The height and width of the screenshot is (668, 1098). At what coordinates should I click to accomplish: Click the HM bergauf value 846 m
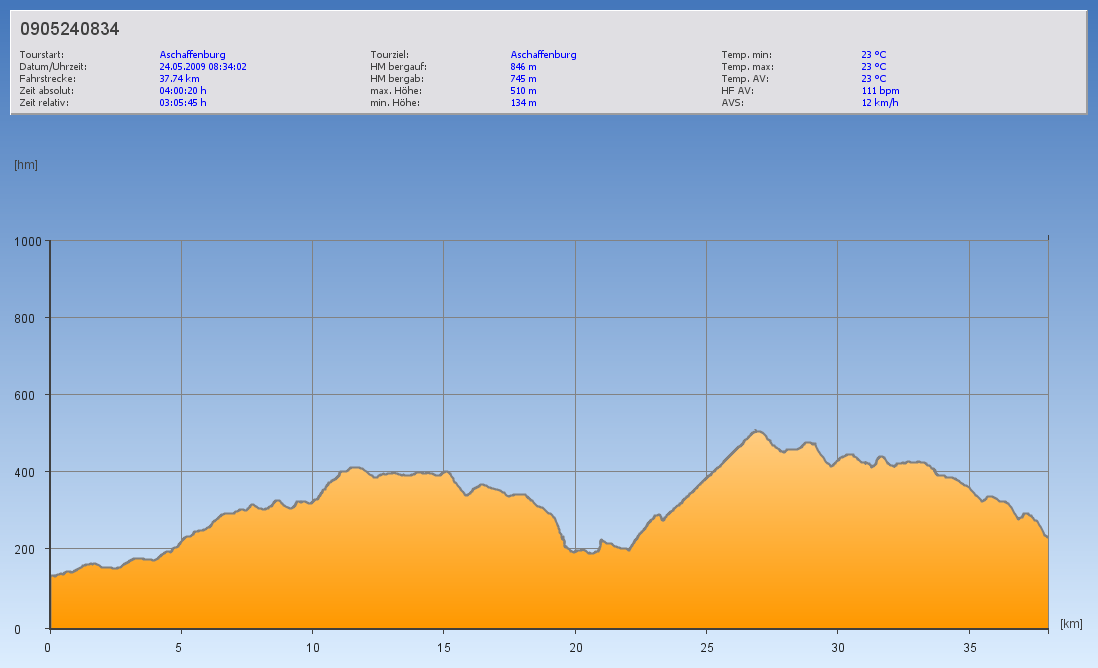tap(523, 67)
